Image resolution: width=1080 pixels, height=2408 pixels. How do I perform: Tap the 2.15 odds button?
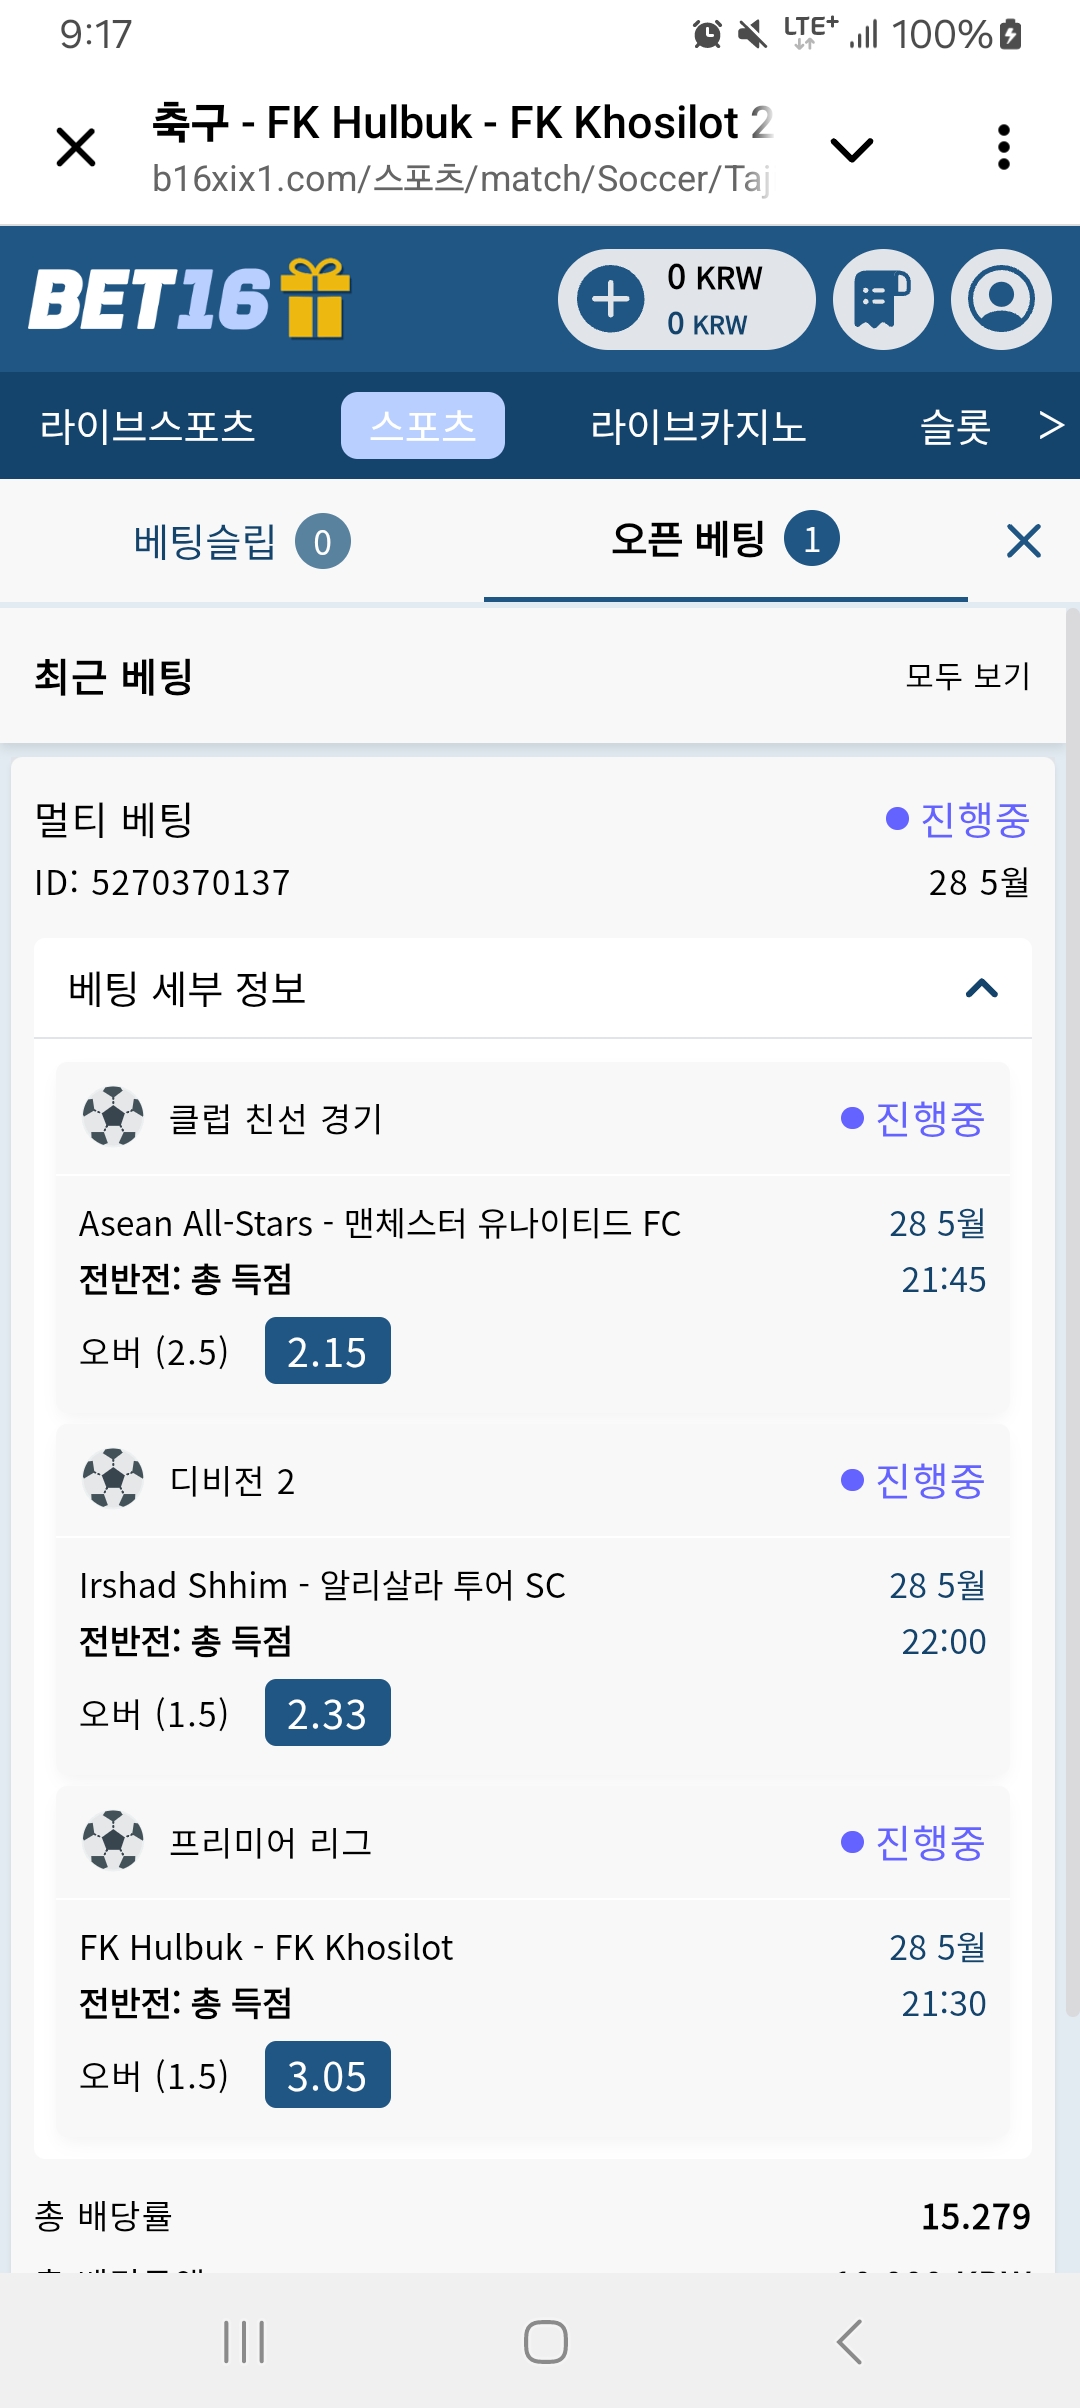point(327,1351)
